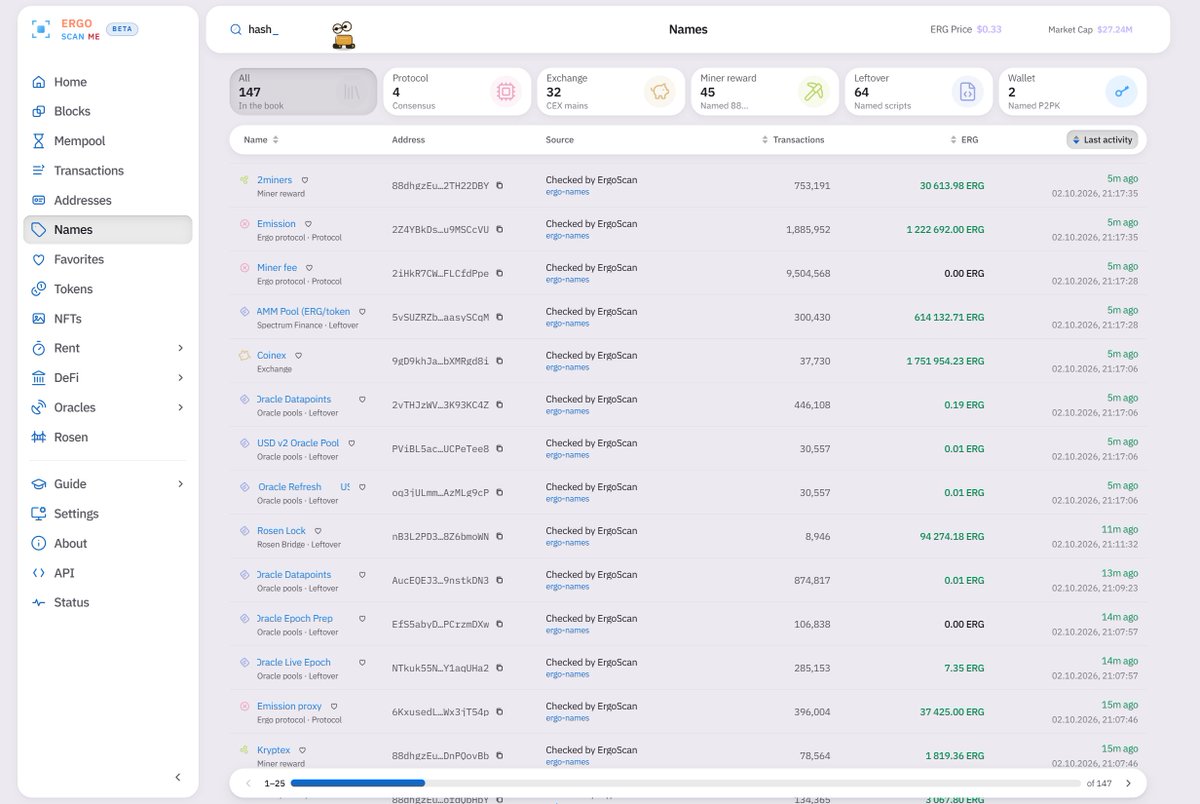This screenshot has width=1200, height=804.
Task: Open Home from sidebar
Action: pyautogui.click(x=108, y=82)
